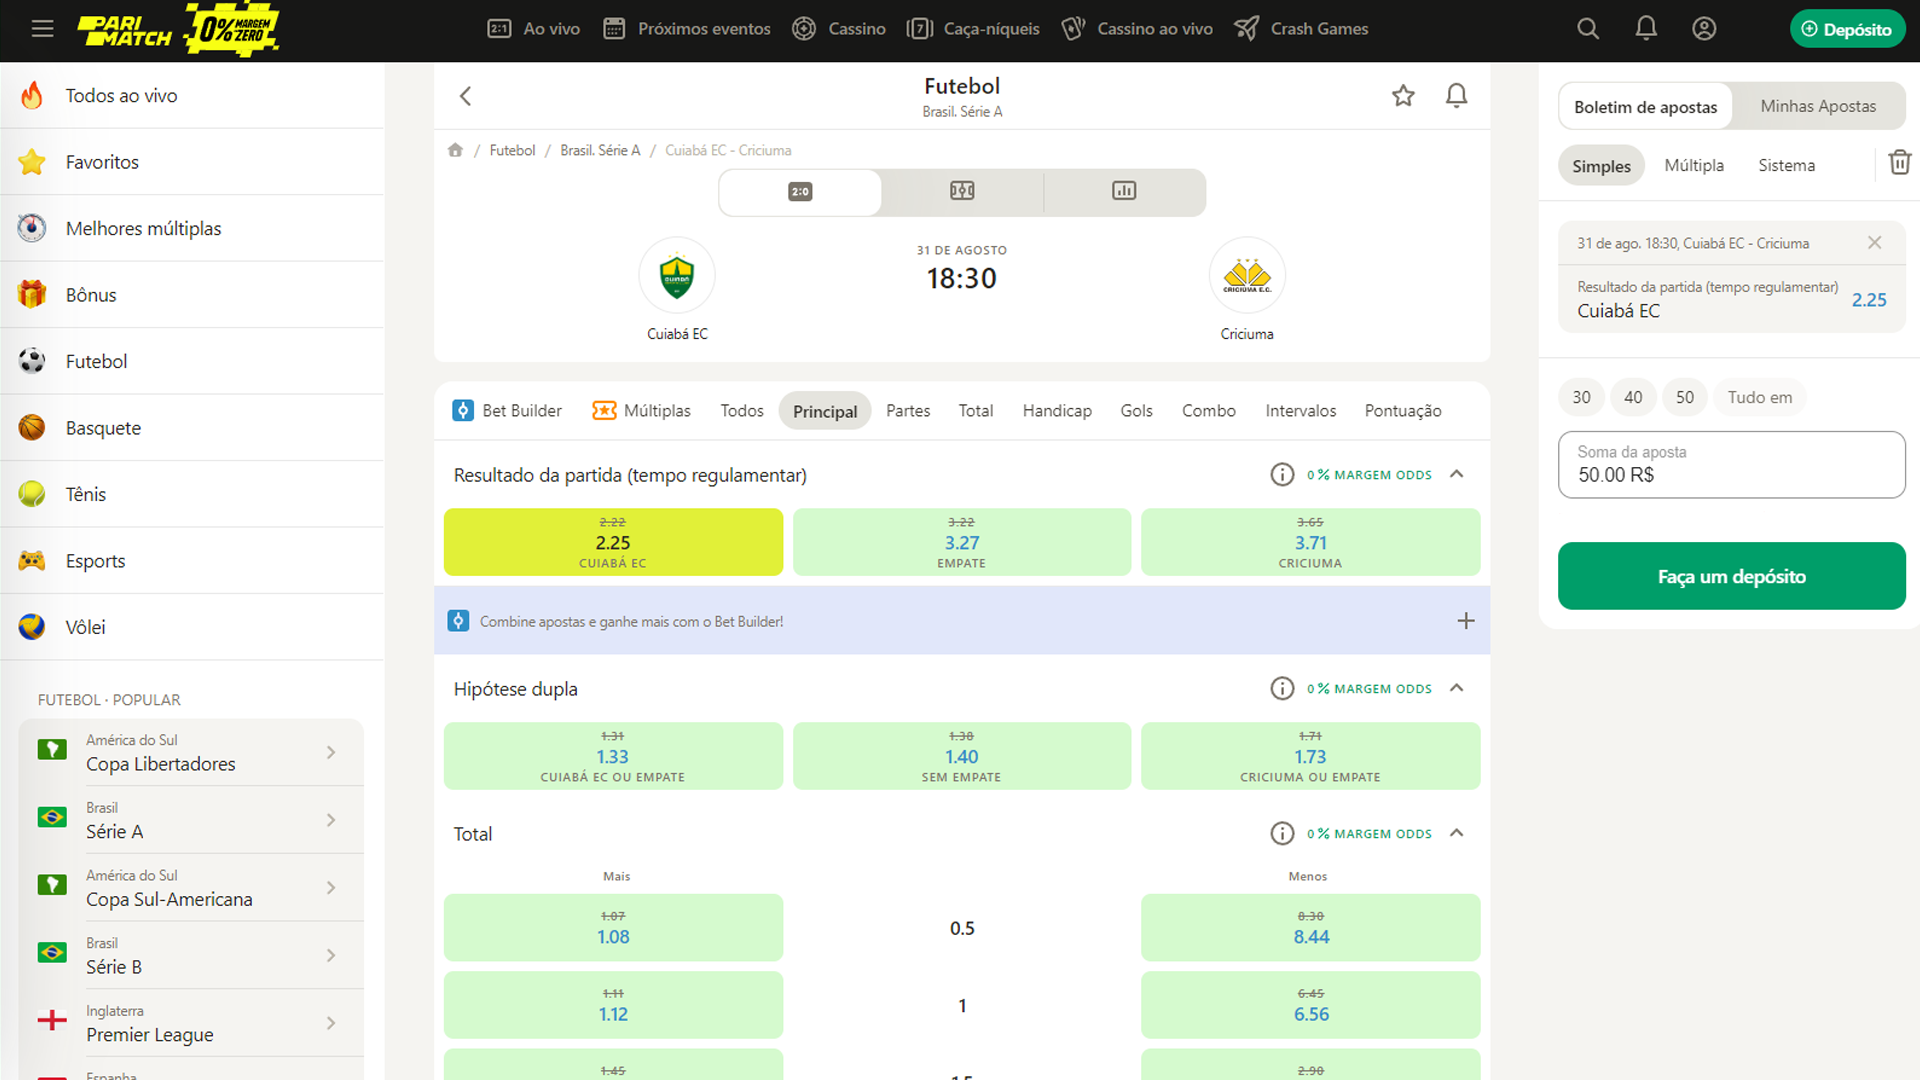Collapse the Total section
The width and height of the screenshot is (1920, 1080).
(x=1457, y=833)
